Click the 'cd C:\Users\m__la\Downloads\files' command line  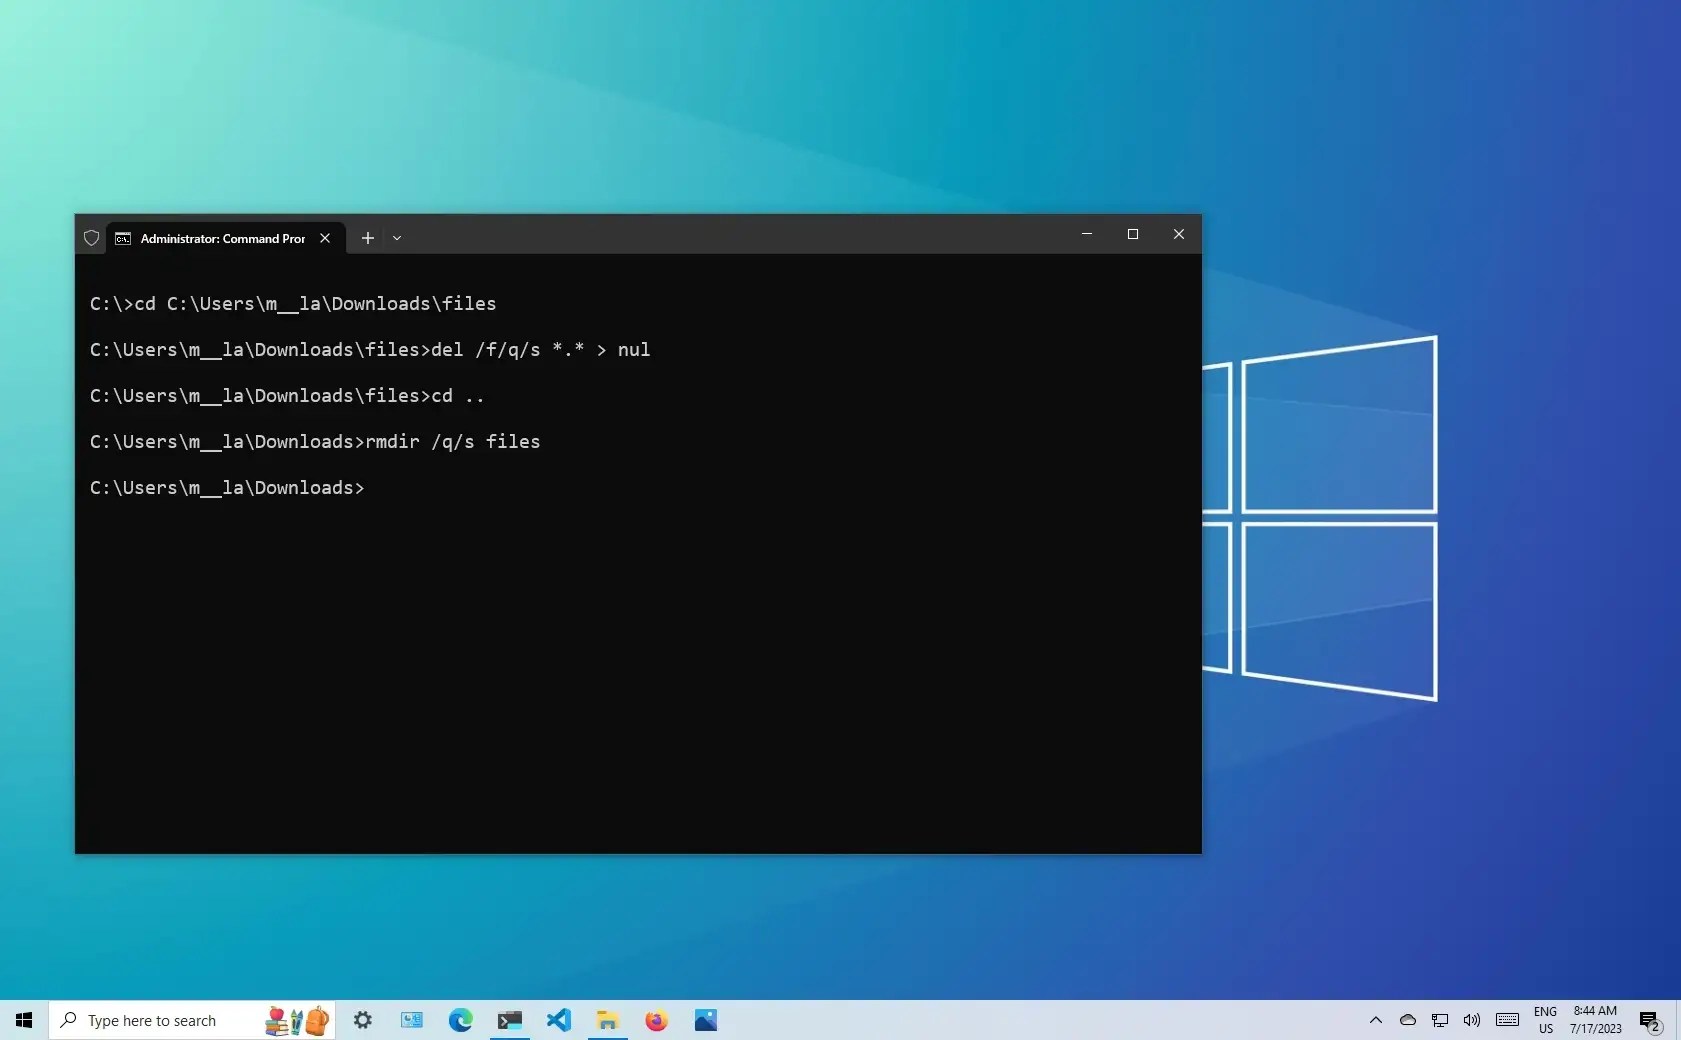(x=293, y=304)
